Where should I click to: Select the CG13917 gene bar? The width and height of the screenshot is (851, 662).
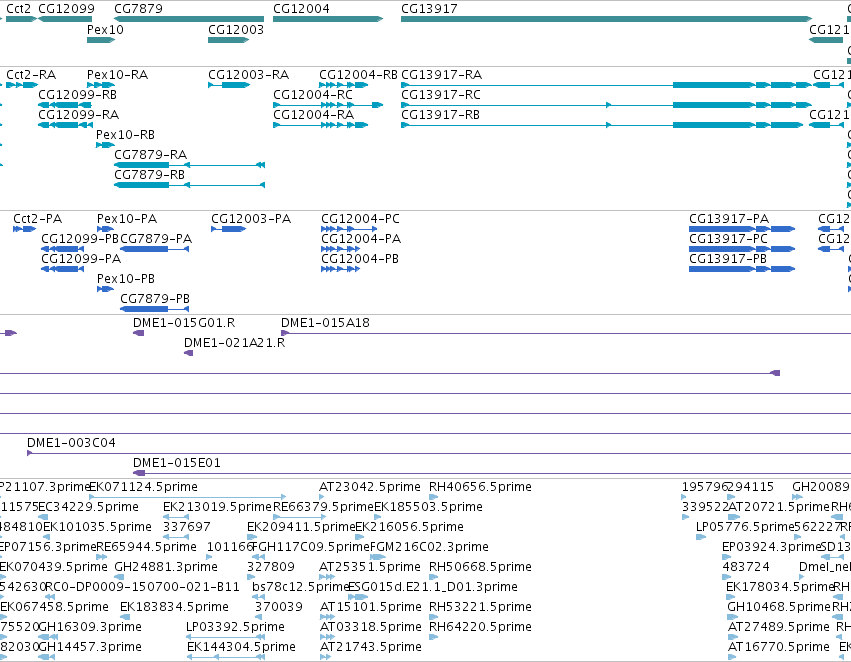click(x=607, y=19)
